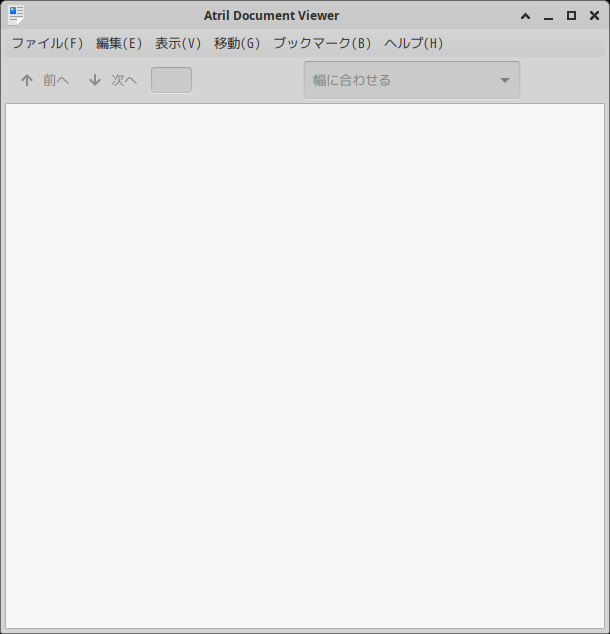610x634 pixels.
Task: Go to next page with 次へ
Action: (x=113, y=80)
